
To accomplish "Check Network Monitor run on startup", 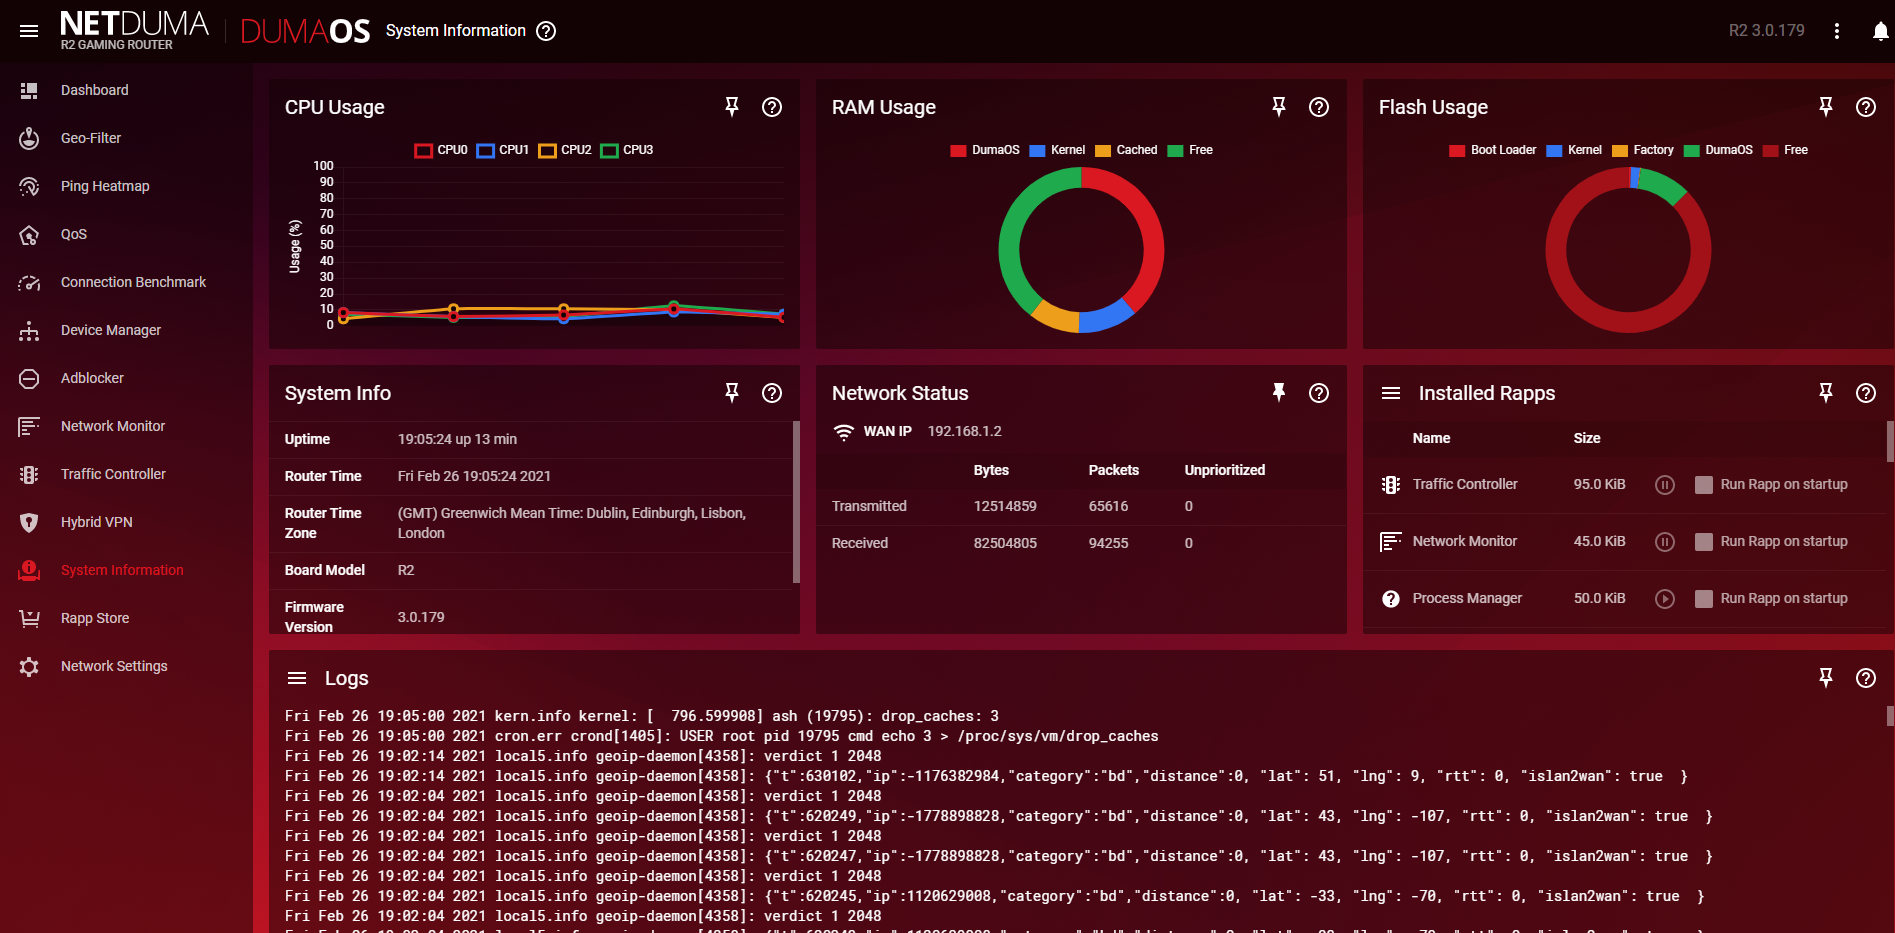I will pos(1704,542).
